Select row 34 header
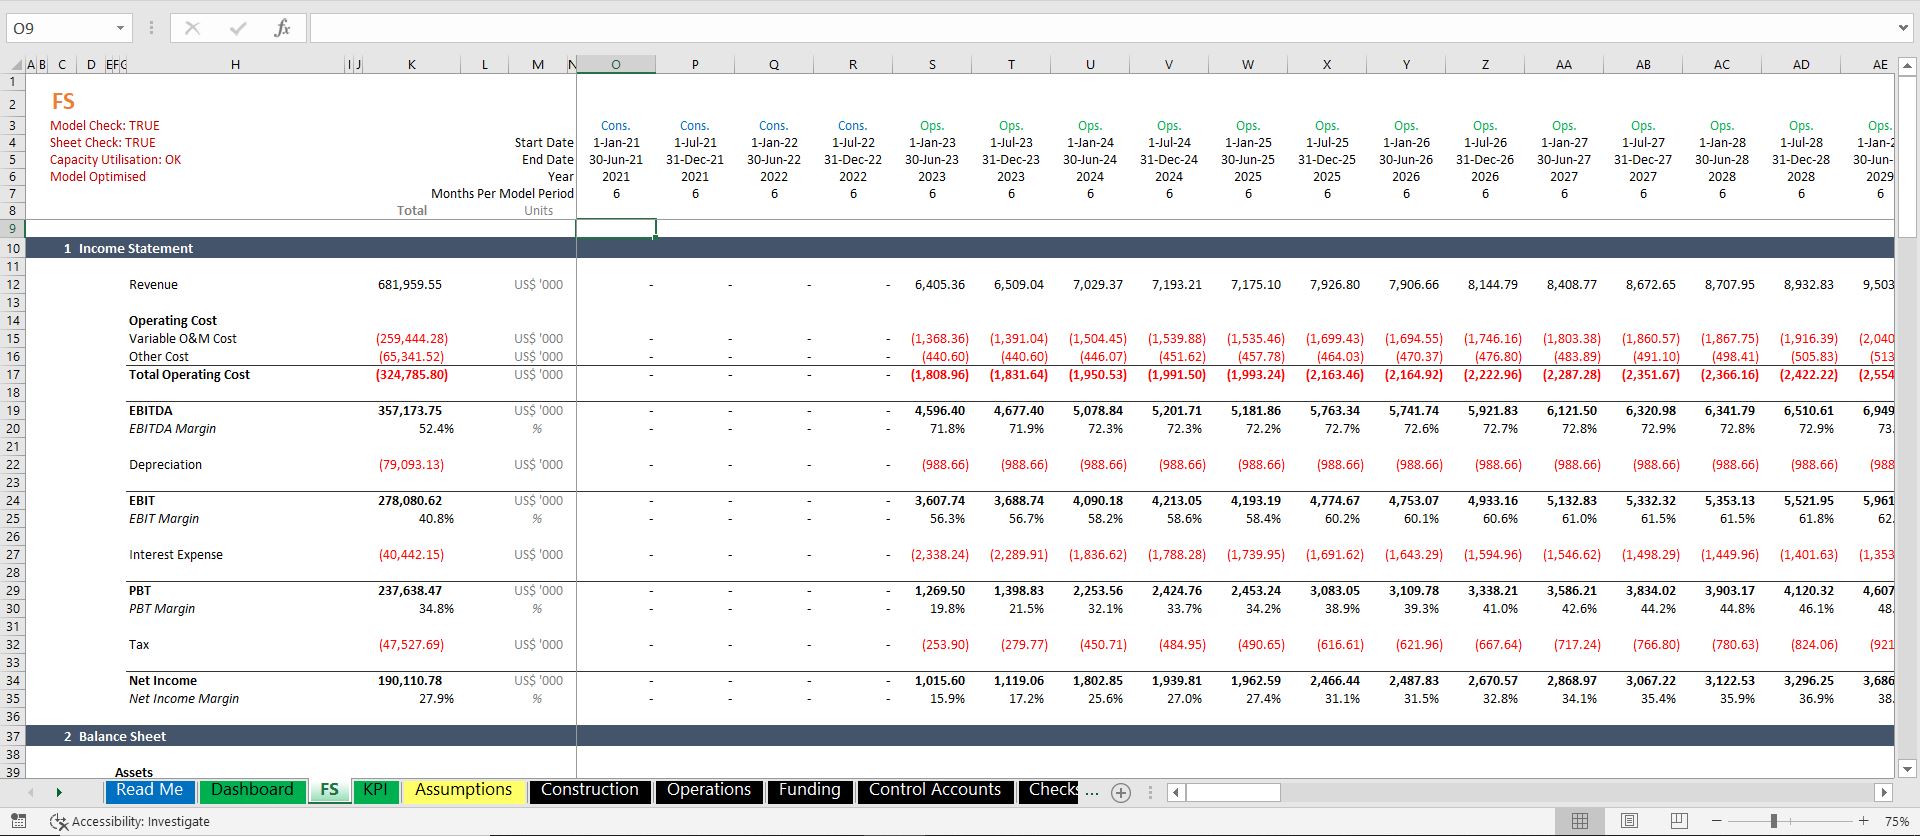The height and width of the screenshot is (836, 1920). click(13, 681)
